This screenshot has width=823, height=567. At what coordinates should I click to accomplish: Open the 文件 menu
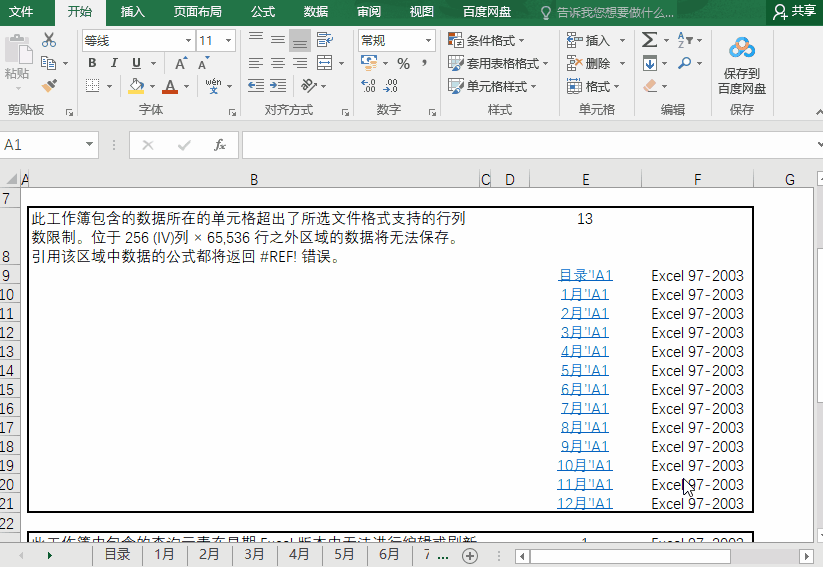tap(22, 12)
